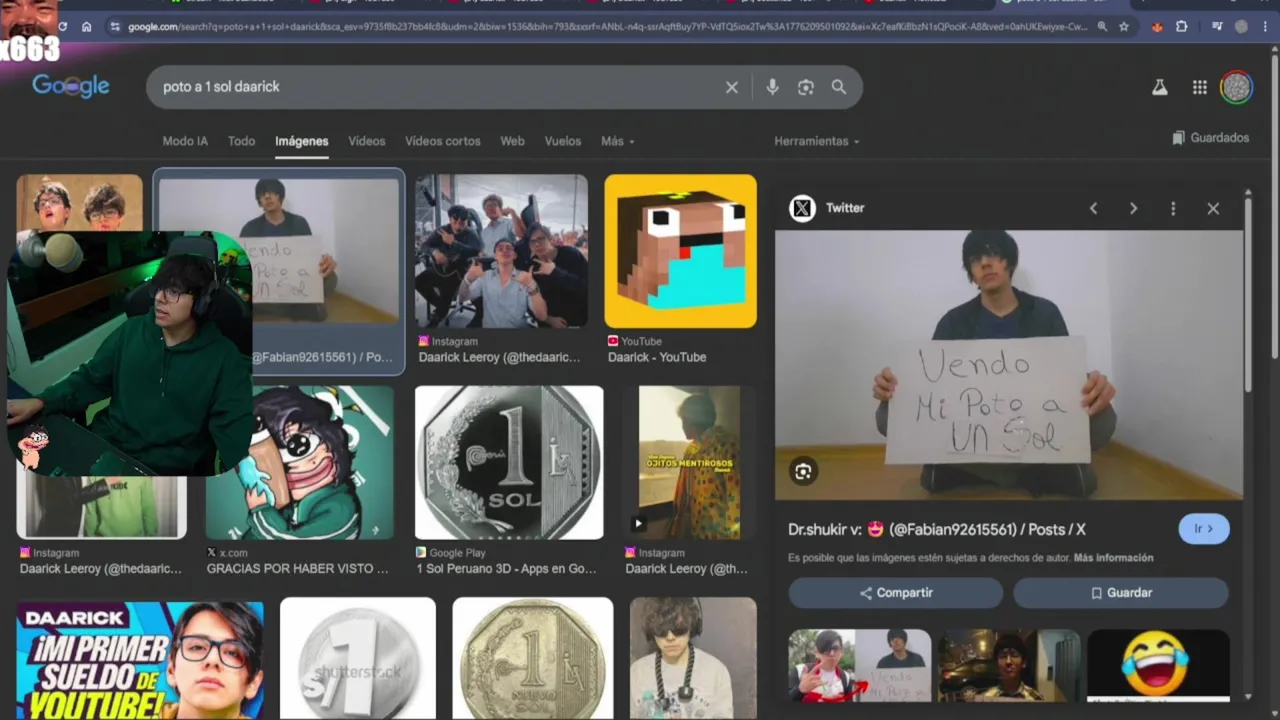Image resolution: width=1280 pixels, height=720 pixels.
Task: Click the Google logo
Action: point(71,86)
